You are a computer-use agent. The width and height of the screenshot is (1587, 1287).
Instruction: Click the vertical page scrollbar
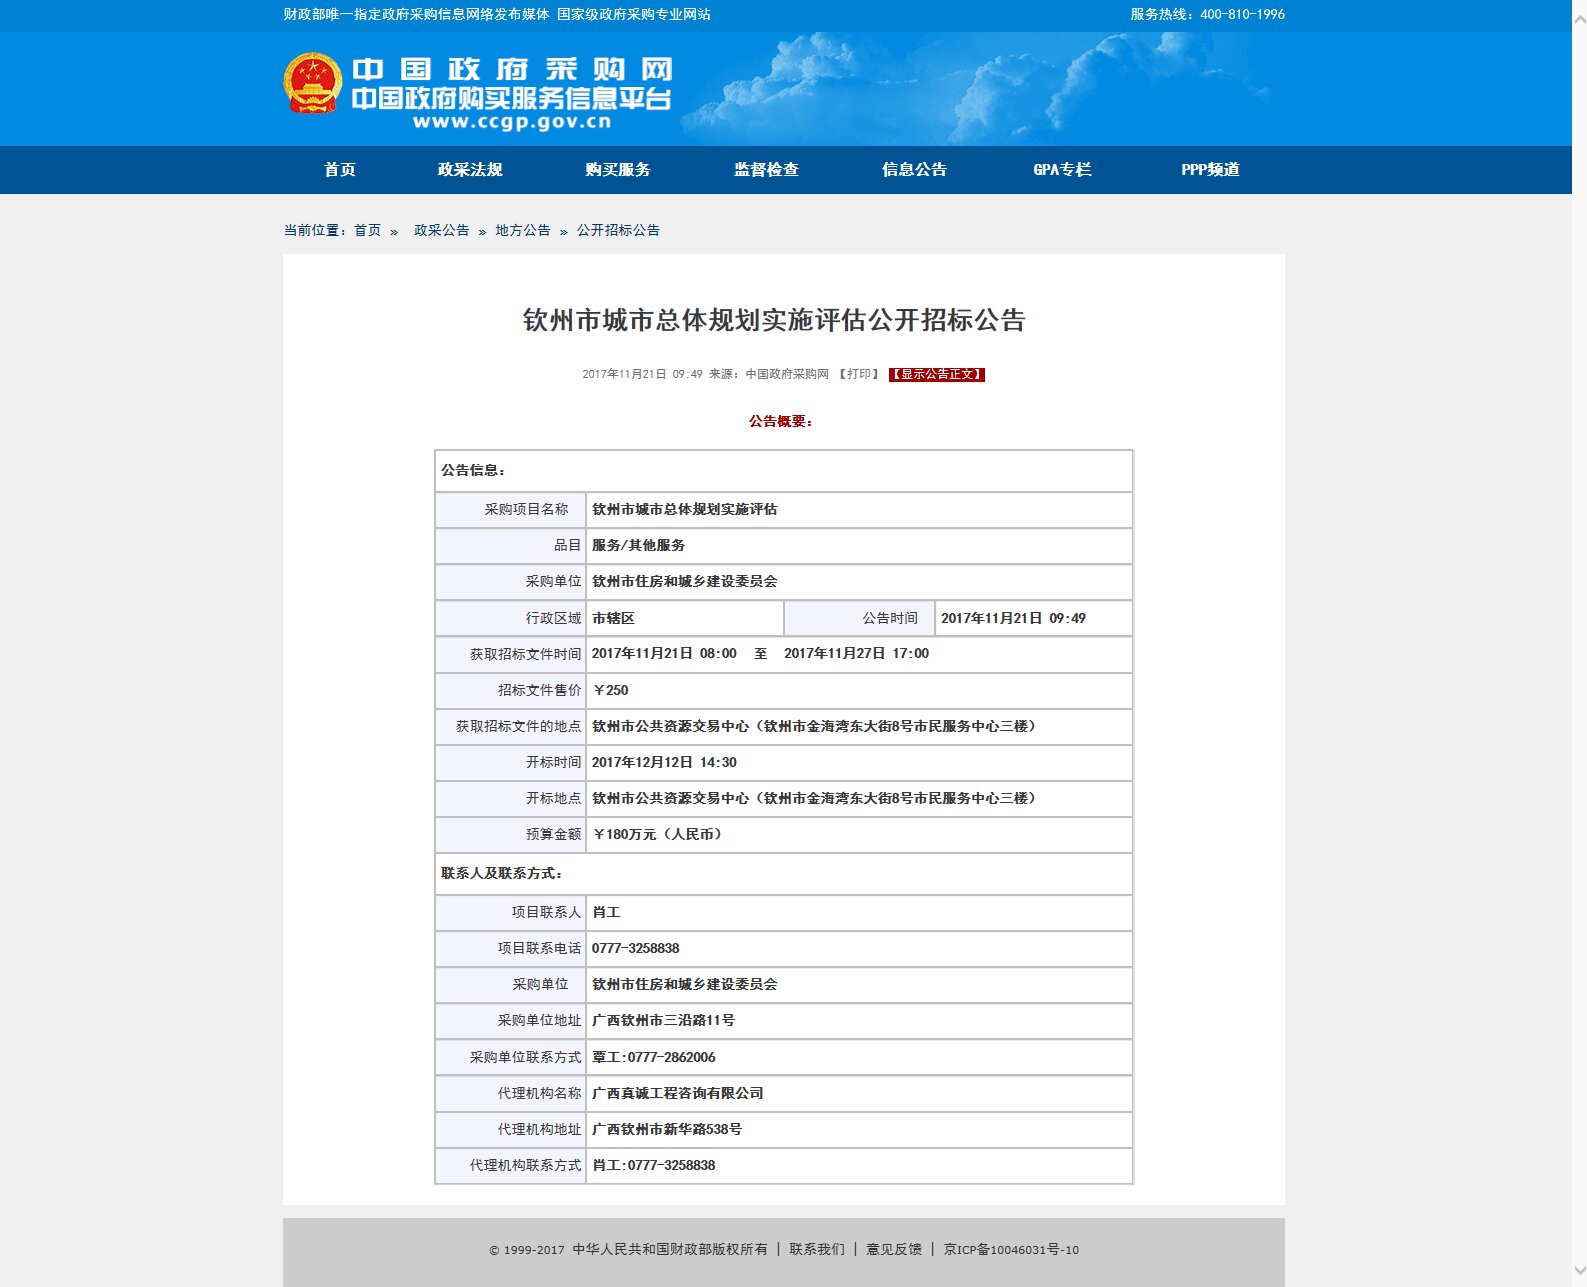point(1579,643)
